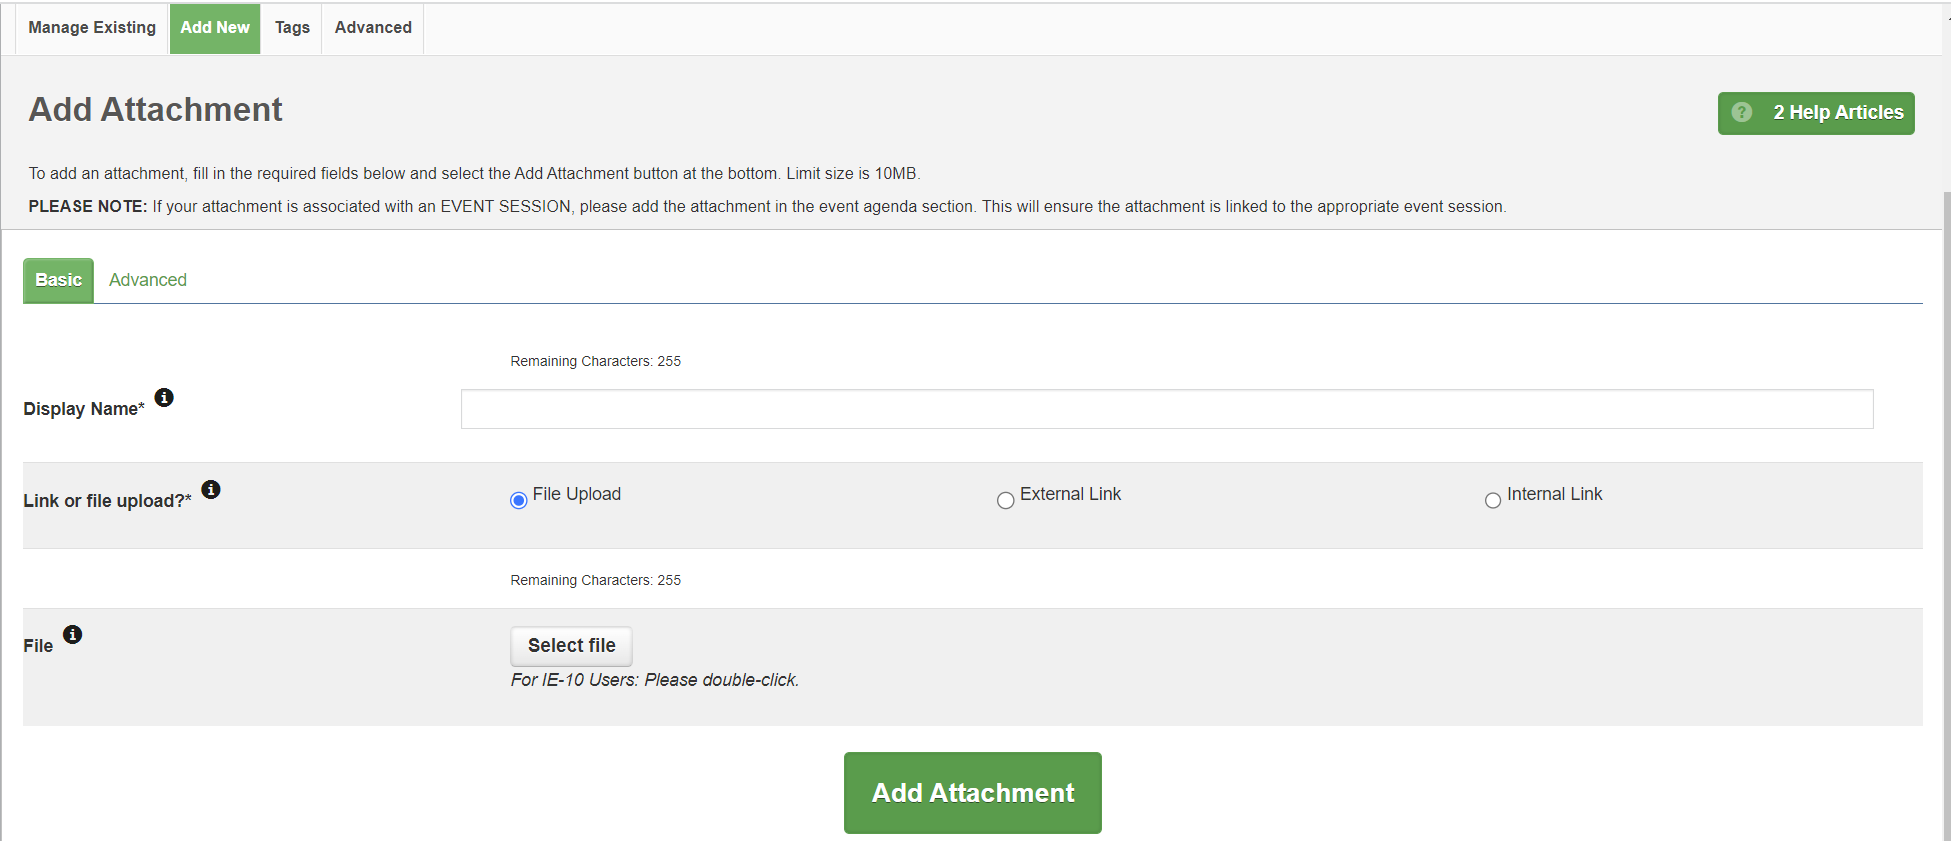Open the top navigation Advanced tab
The image size is (1951, 841).
pos(373,28)
